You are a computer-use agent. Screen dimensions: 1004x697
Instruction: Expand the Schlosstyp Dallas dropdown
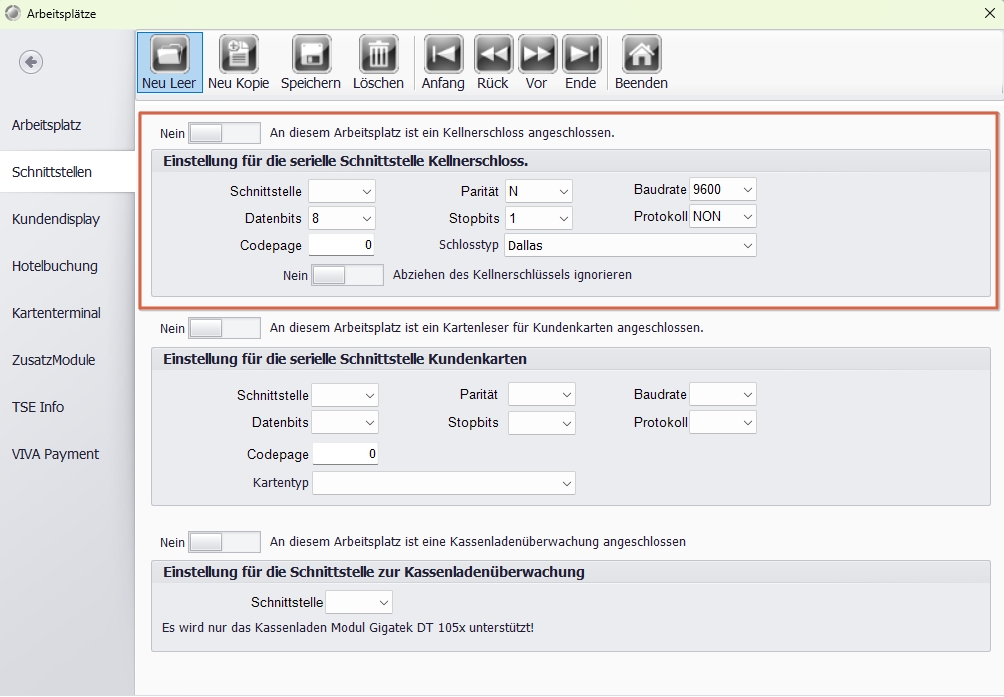(630, 245)
